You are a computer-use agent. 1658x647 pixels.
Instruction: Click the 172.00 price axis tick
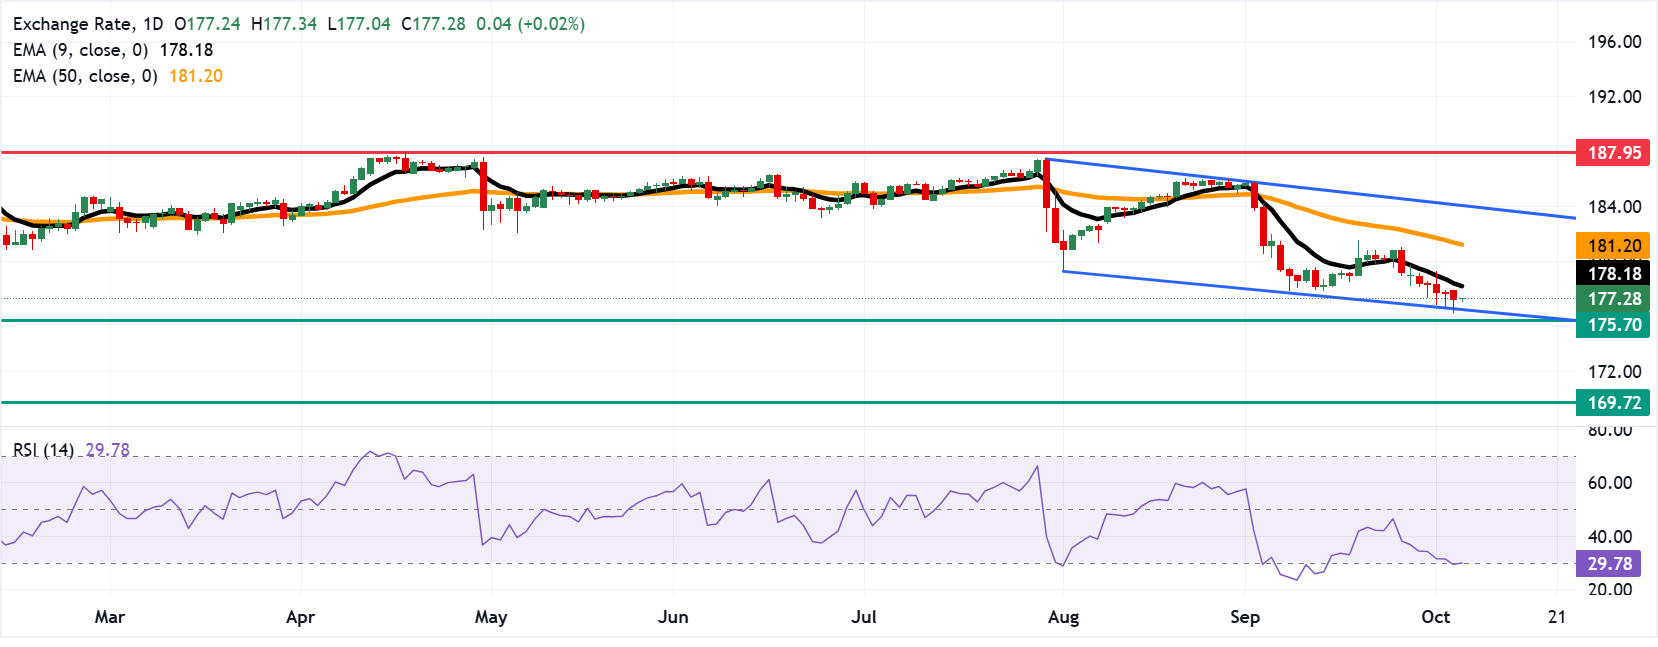(x=1615, y=372)
